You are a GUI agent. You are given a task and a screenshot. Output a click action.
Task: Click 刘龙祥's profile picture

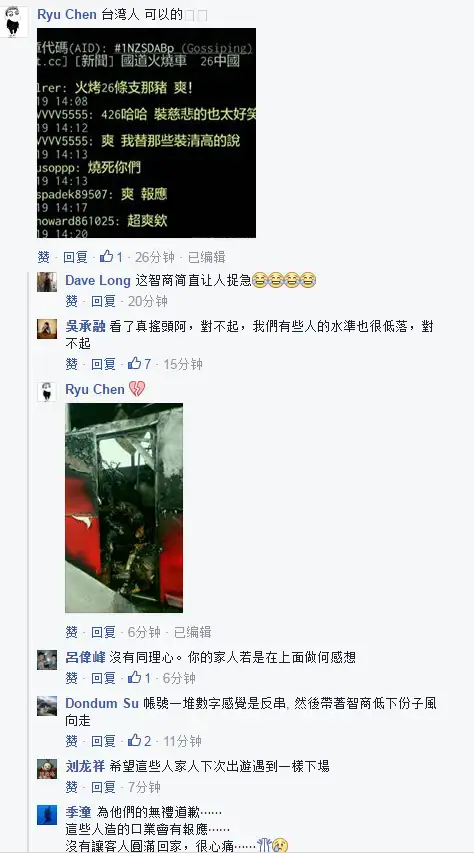tap(47, 768)
